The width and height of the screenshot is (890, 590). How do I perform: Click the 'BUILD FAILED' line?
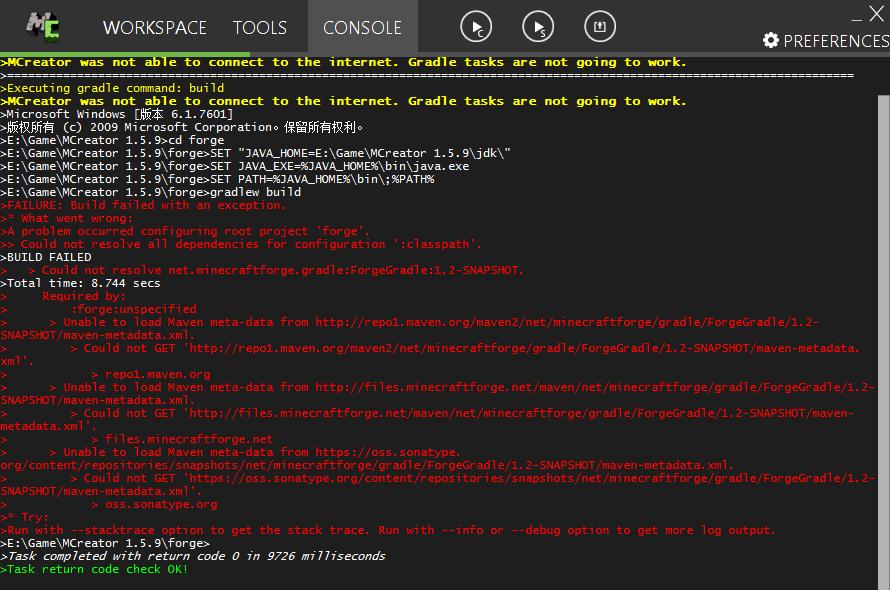(46, 257)
